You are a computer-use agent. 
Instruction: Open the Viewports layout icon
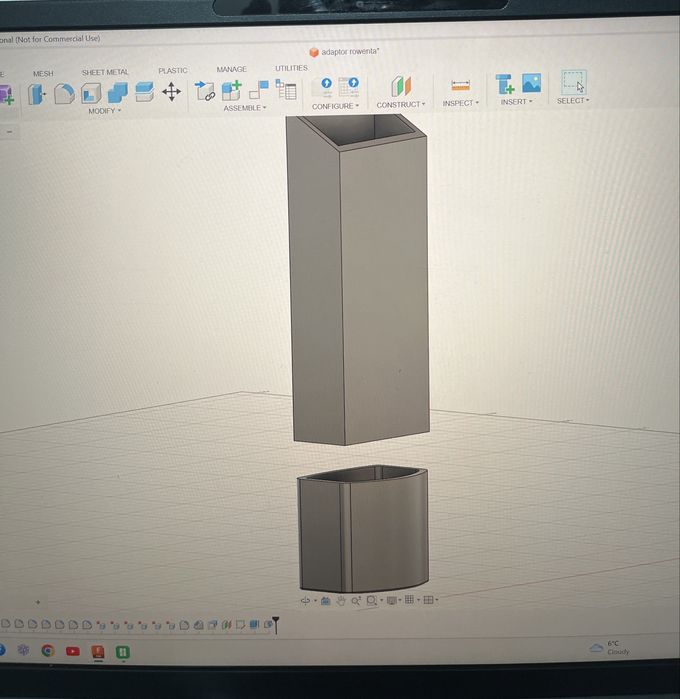tap(428, 600)
